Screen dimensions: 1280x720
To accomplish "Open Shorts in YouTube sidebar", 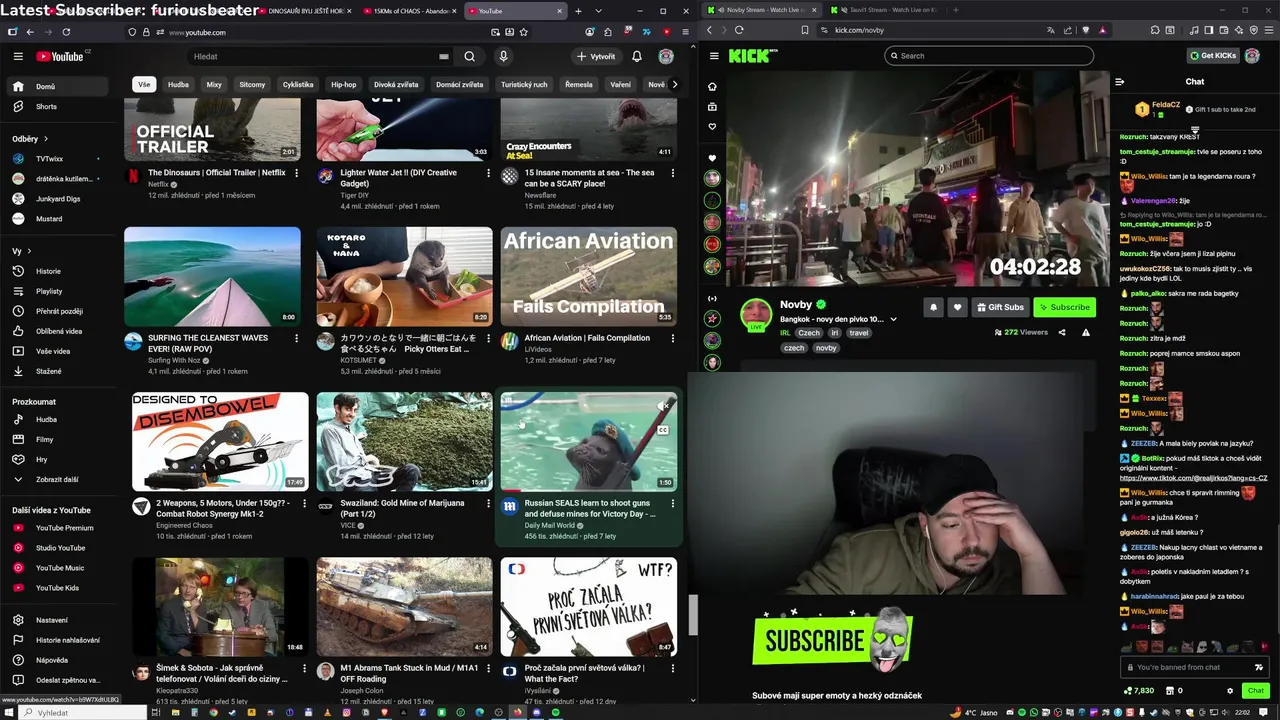I will tap(46, 106).
